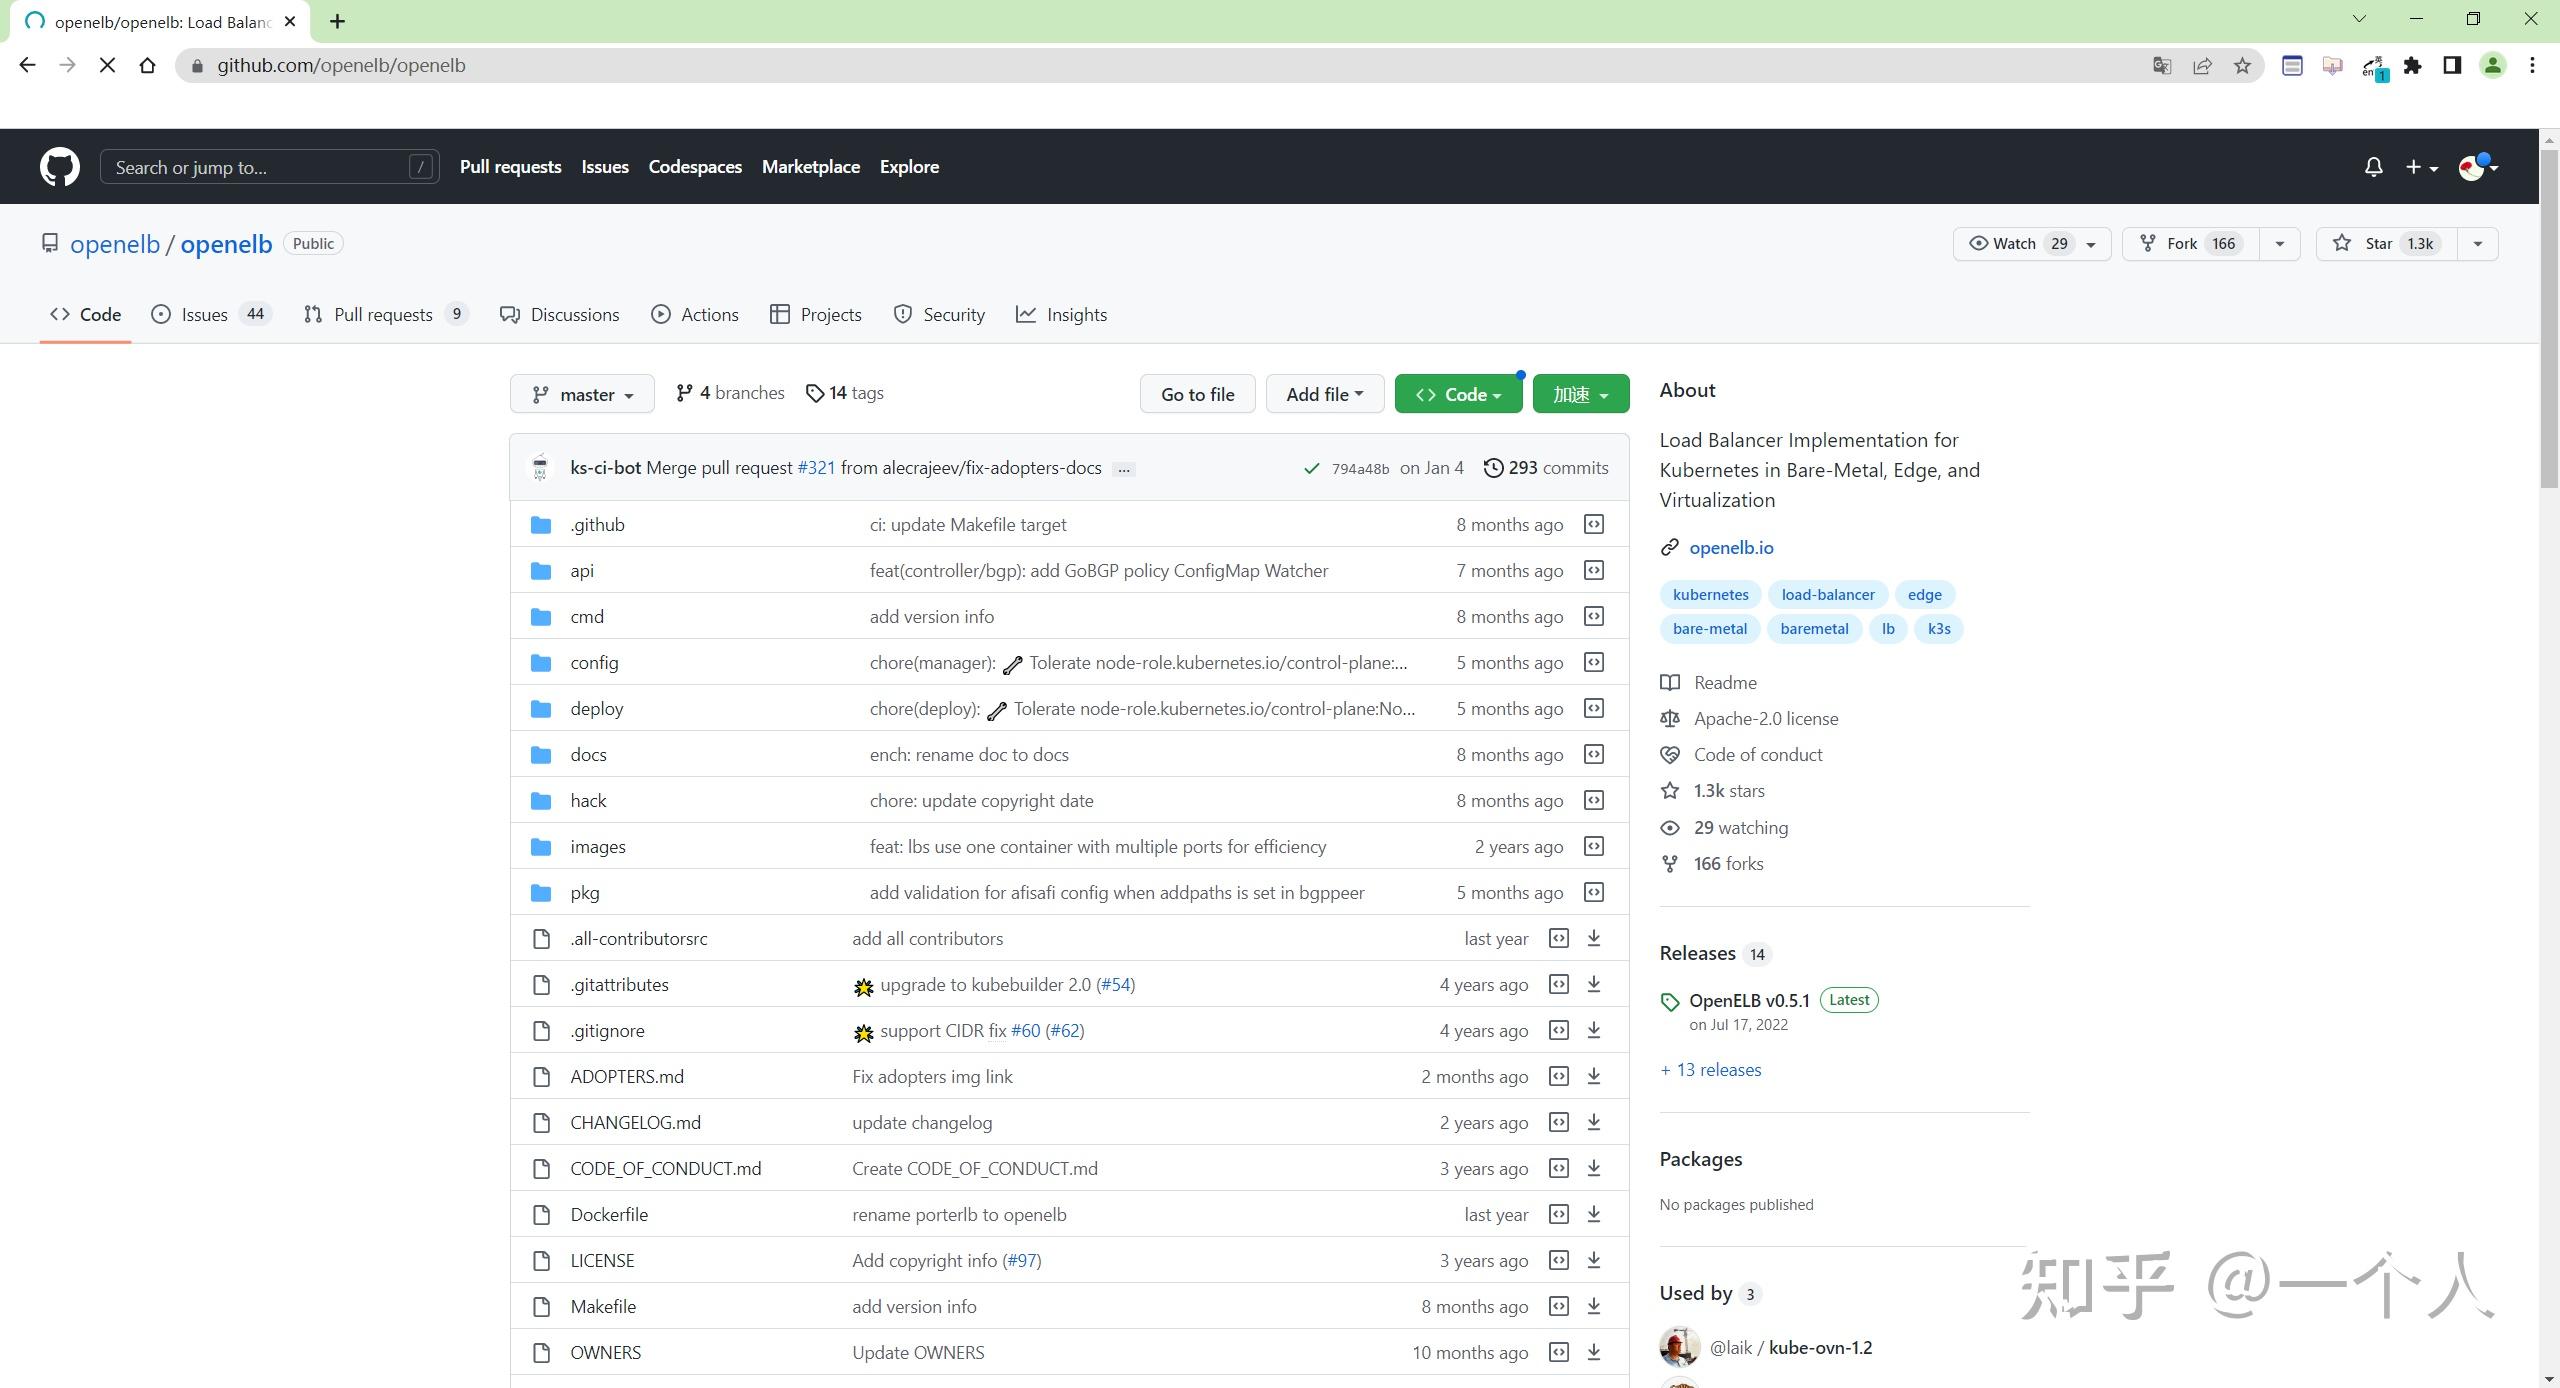Open the browser home page button
Viewport: 2560px width, 1388px height.
click(148, 66)
